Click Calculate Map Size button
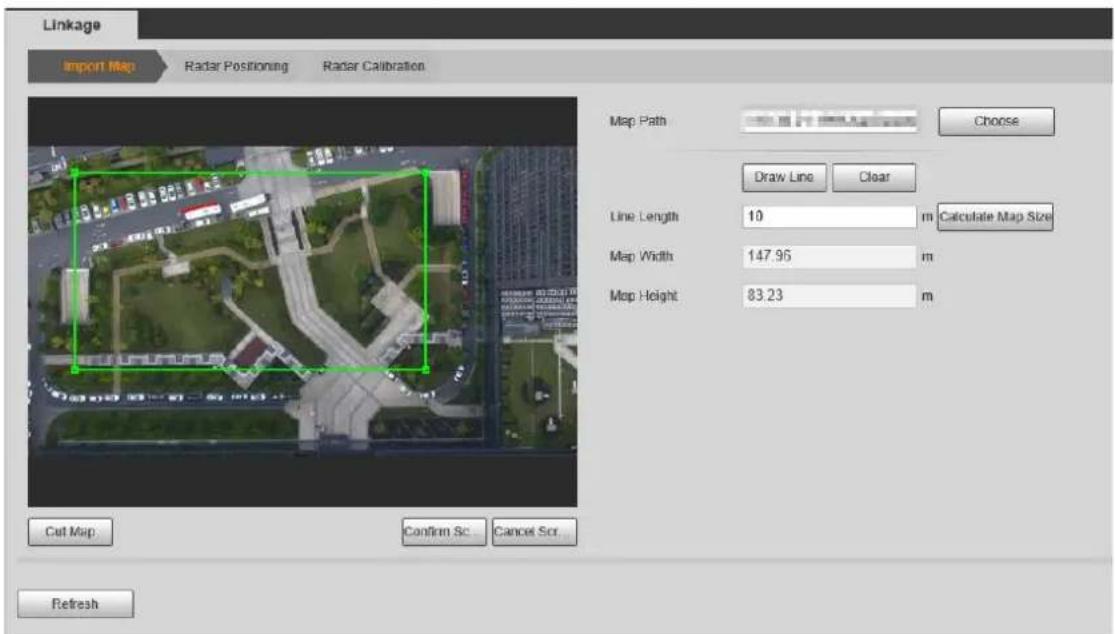1115x634 pixels. (995, 217)
